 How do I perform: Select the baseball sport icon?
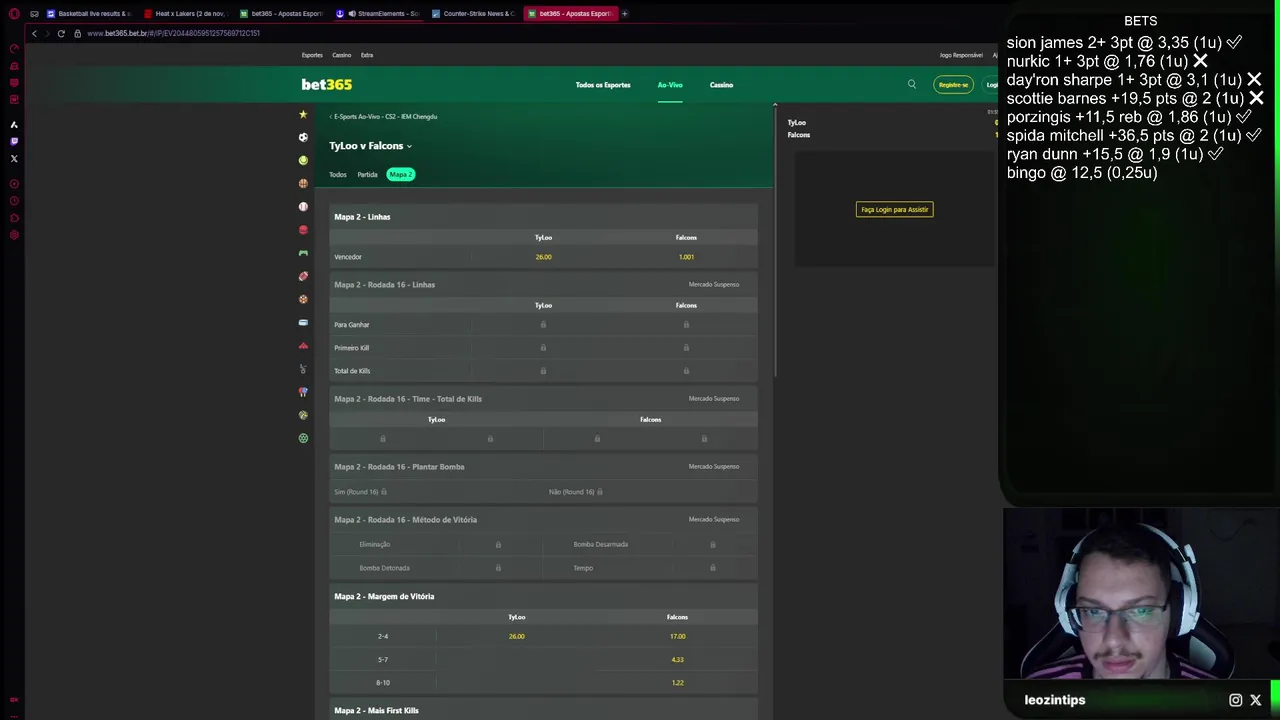click(303, 206)
